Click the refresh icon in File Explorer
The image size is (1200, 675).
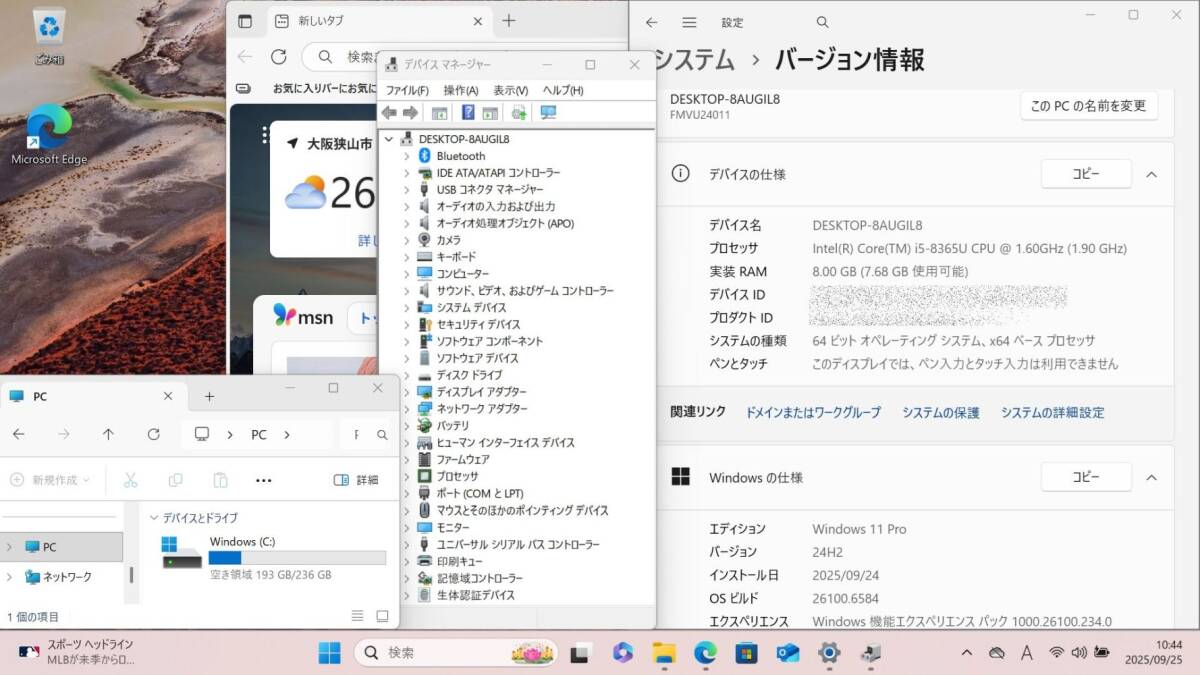pyautogui.click(x=153, y=434)
